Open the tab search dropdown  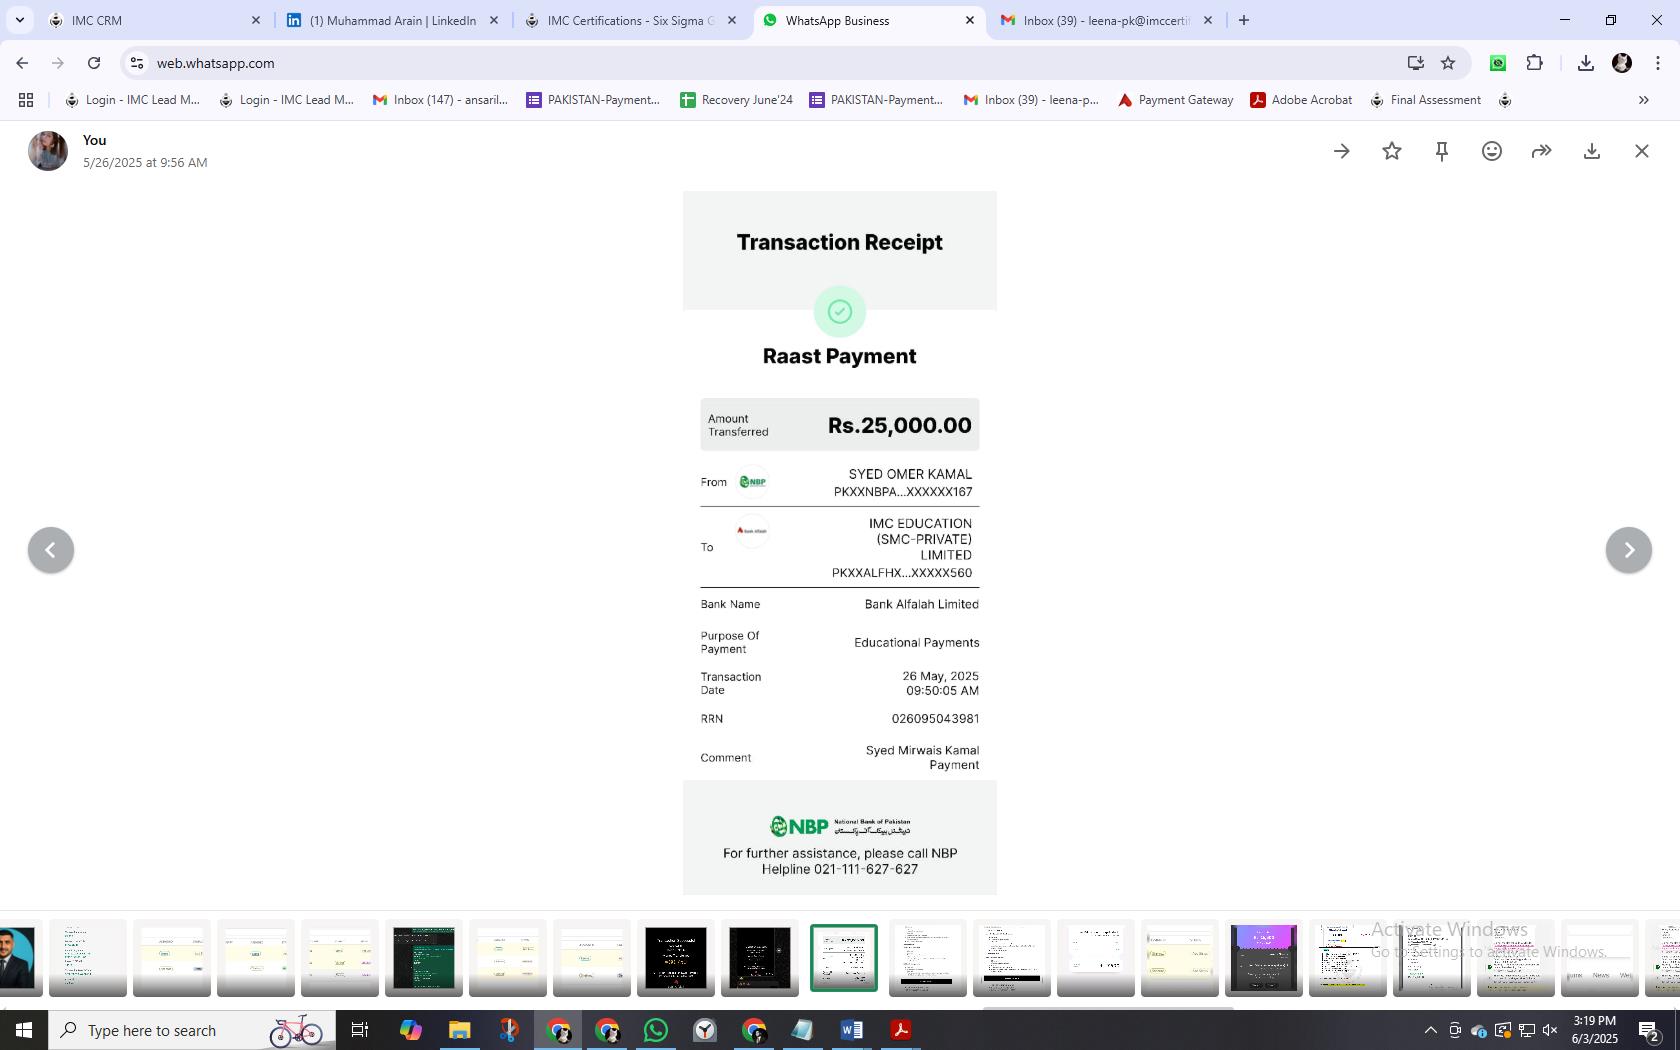(19, 20)
